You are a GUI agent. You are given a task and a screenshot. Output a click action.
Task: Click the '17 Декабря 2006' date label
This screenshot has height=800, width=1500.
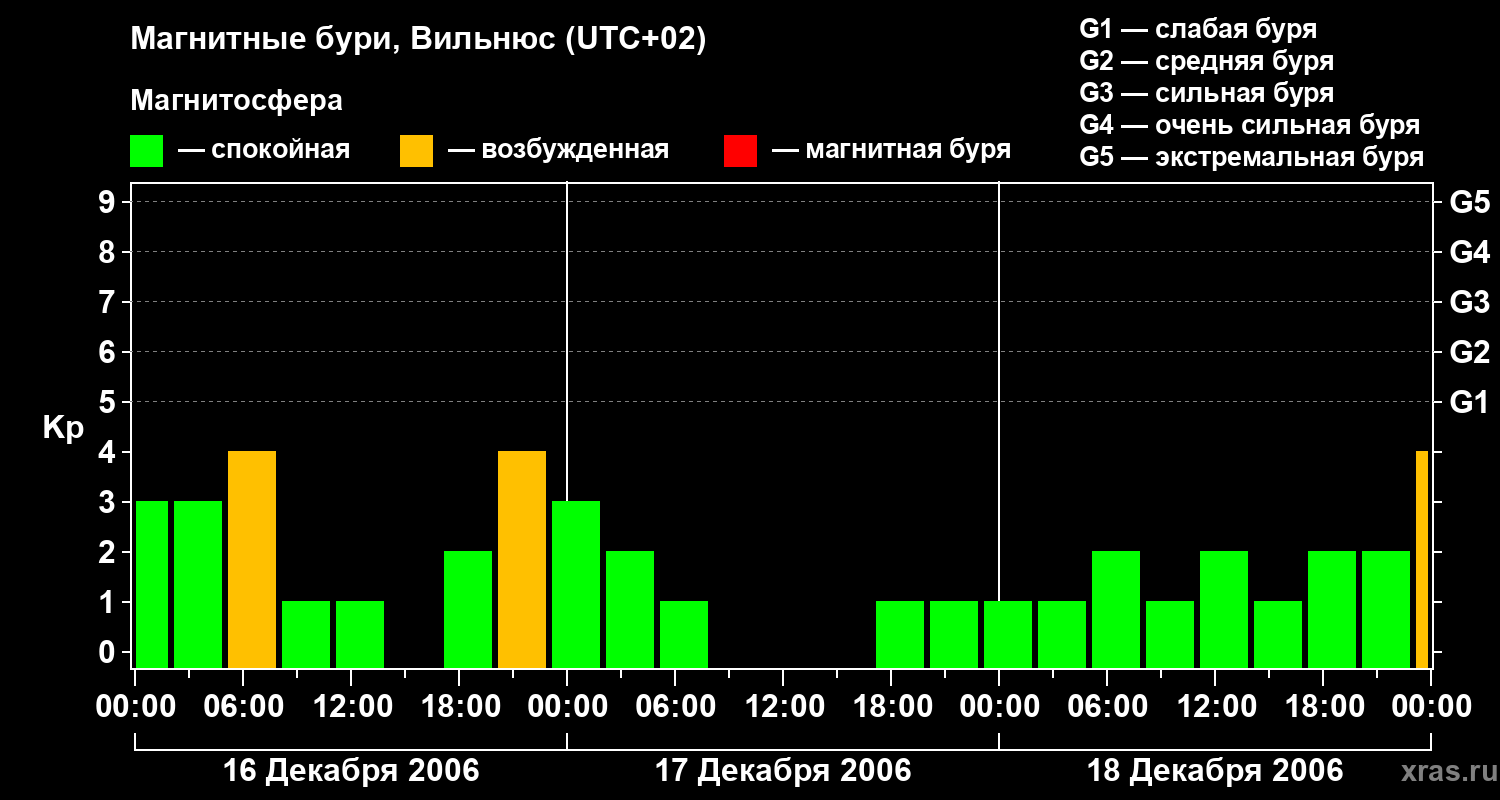(783, 771)
